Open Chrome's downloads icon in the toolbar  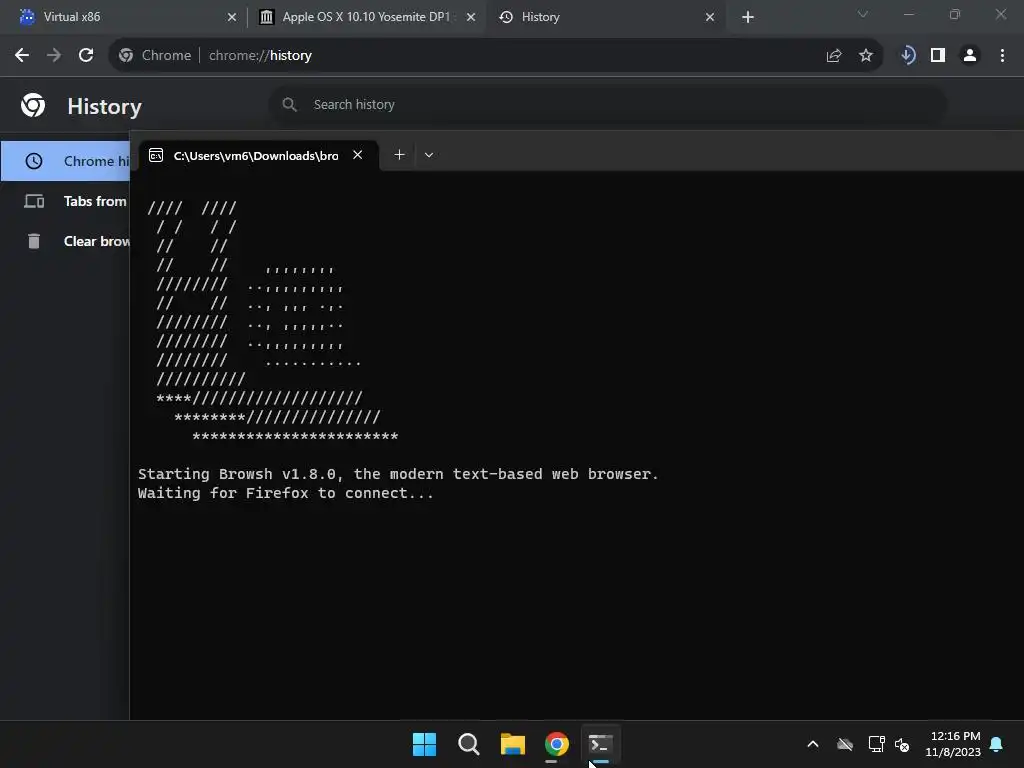click(907, 56)
